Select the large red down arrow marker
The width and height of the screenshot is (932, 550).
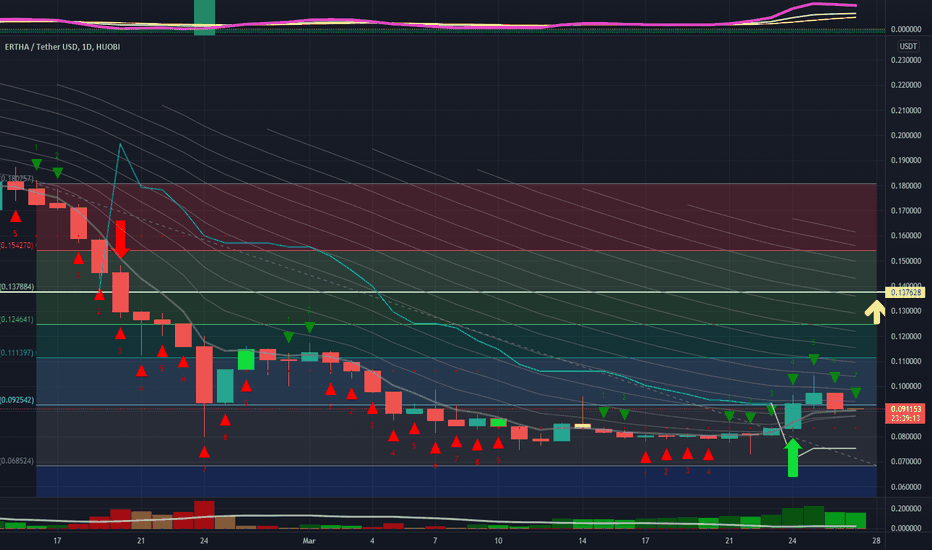click(x=121, y=239)
